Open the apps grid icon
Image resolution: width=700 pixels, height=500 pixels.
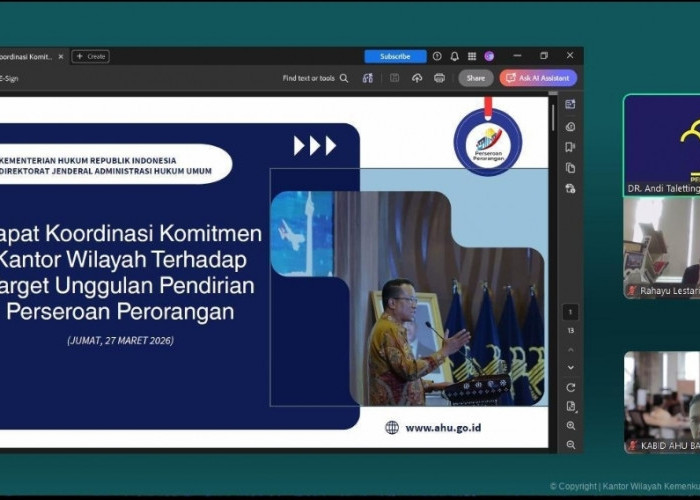[x=472, y=56]
